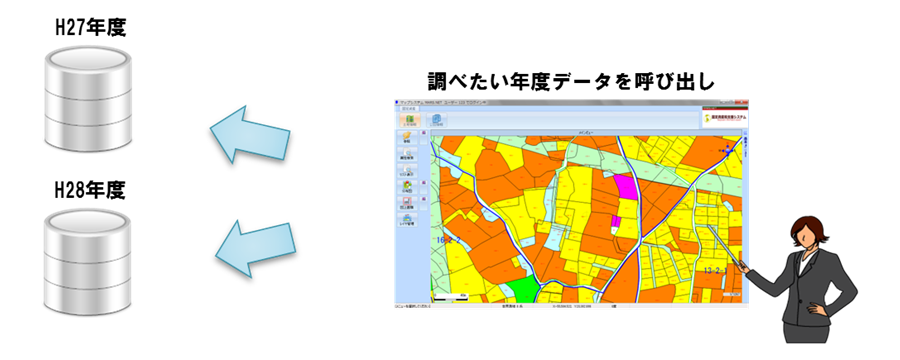Select the H27年度 database cylinder
The height and width of the screenshot is (360, 900).
[88, 99]
